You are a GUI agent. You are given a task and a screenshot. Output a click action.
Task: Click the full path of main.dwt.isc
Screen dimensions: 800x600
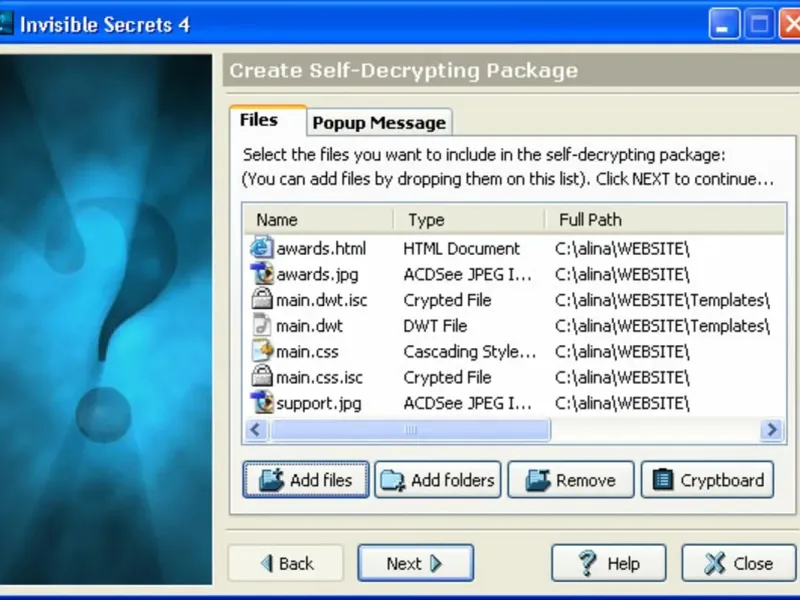(x=662, y=300)
